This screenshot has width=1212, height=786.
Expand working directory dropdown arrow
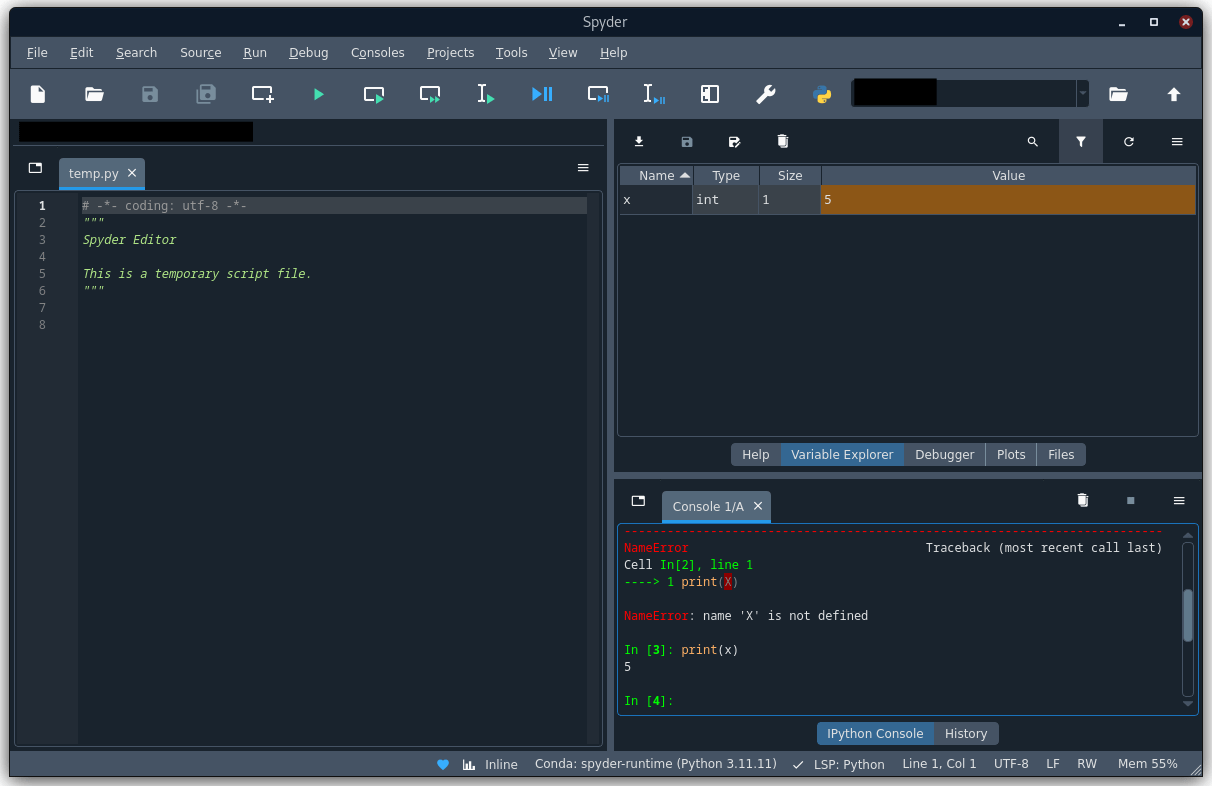tap(1082, 94)
